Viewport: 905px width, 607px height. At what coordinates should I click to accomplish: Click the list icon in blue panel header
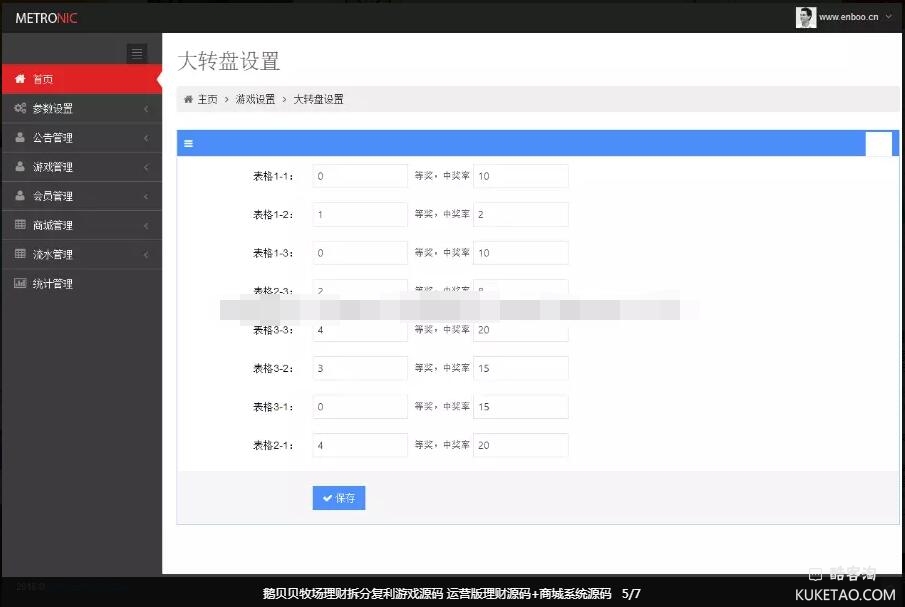coord(188,144)
